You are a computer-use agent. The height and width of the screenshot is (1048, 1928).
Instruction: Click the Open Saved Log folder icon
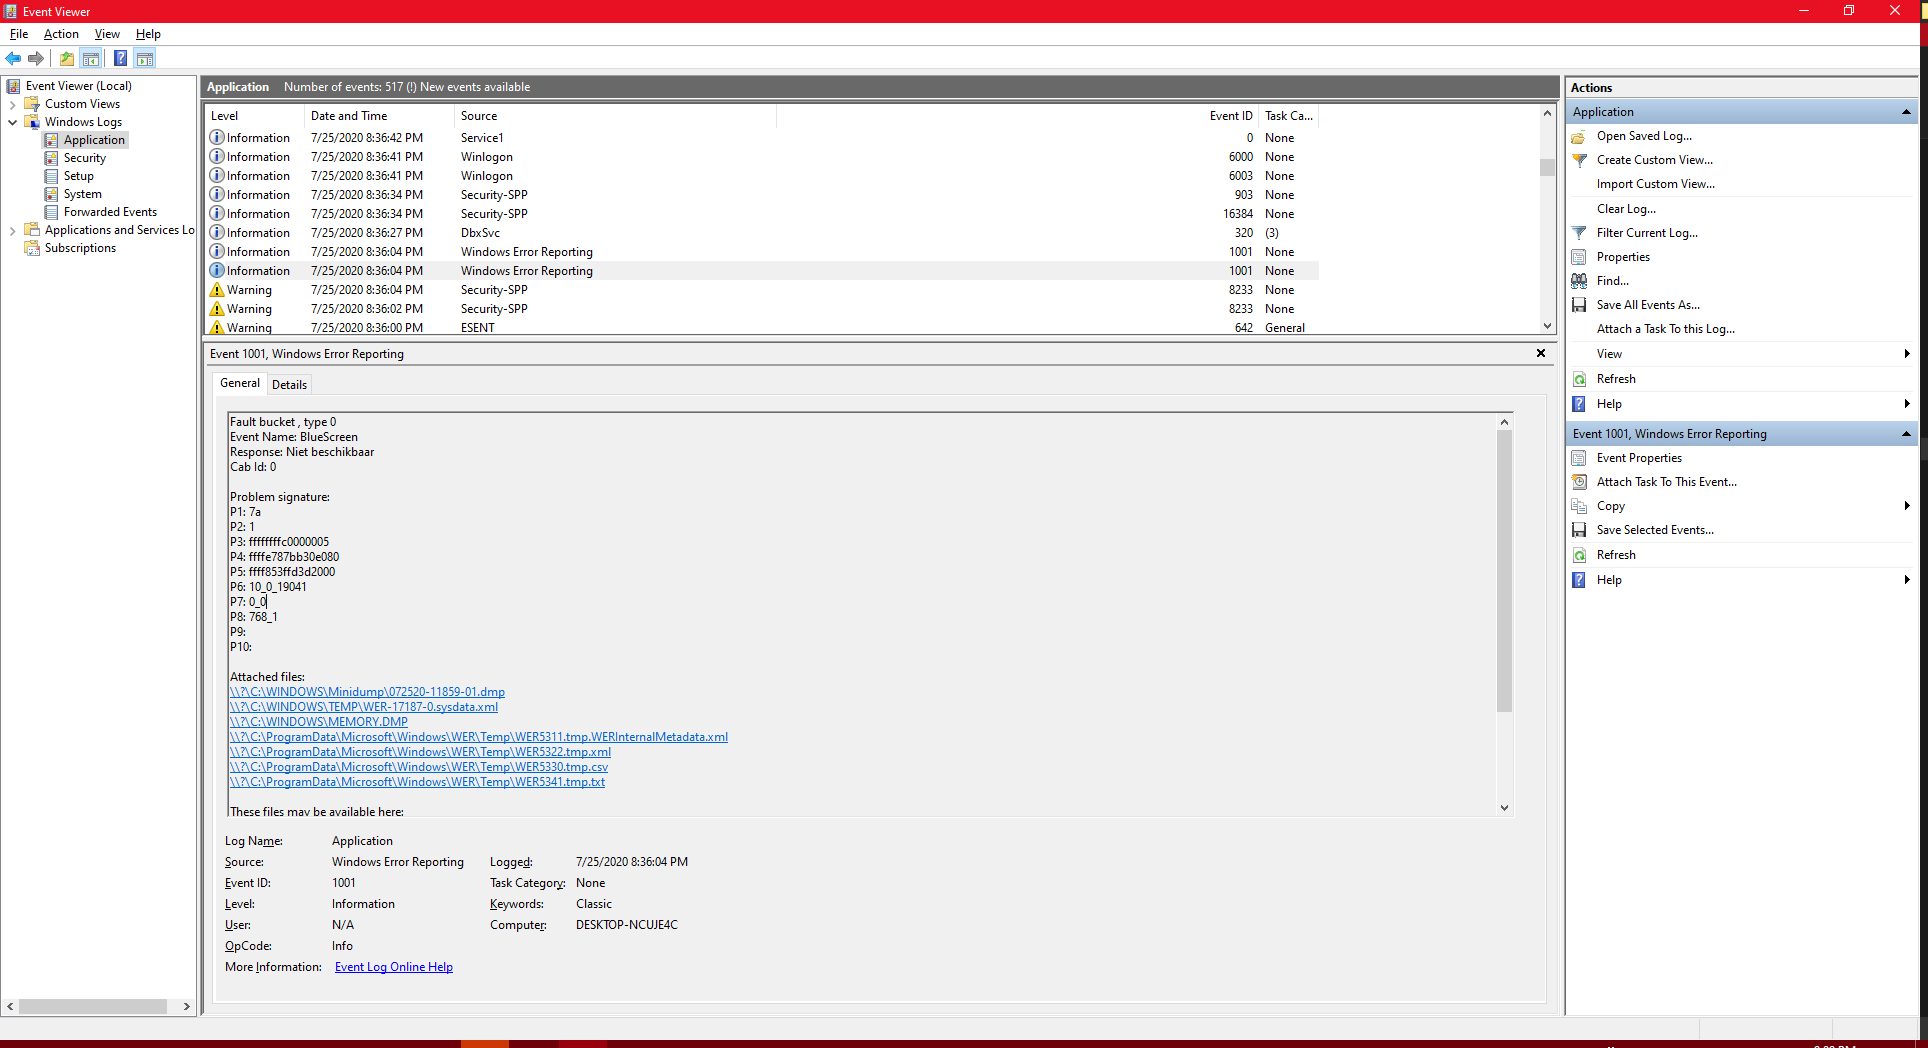coord(1579,136)
